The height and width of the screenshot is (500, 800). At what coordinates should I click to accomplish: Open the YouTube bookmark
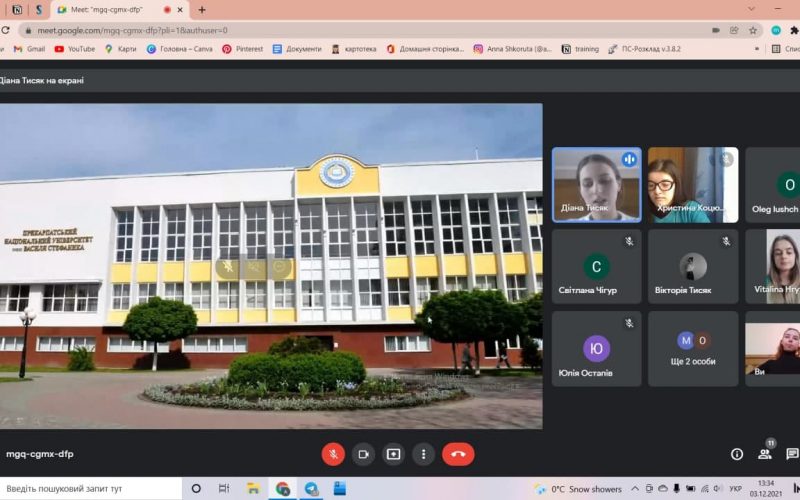point(75,48)
